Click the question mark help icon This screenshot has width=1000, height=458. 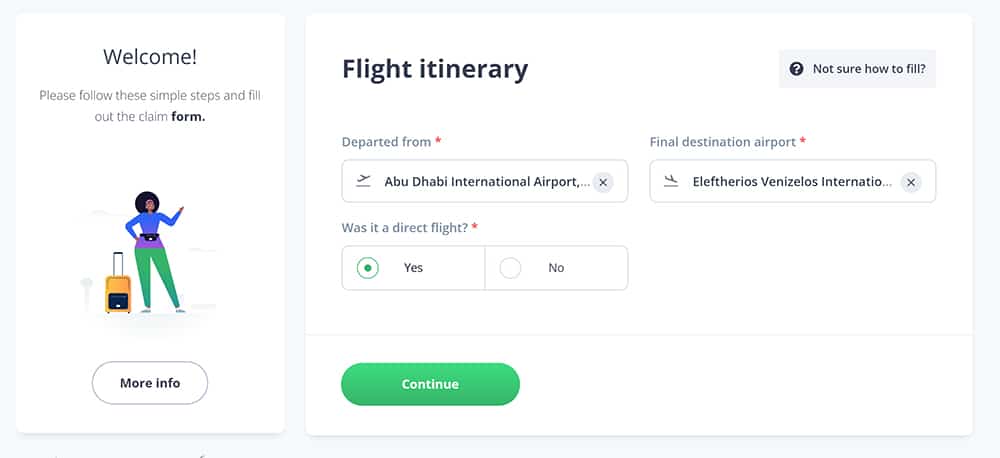coord(796,69)
